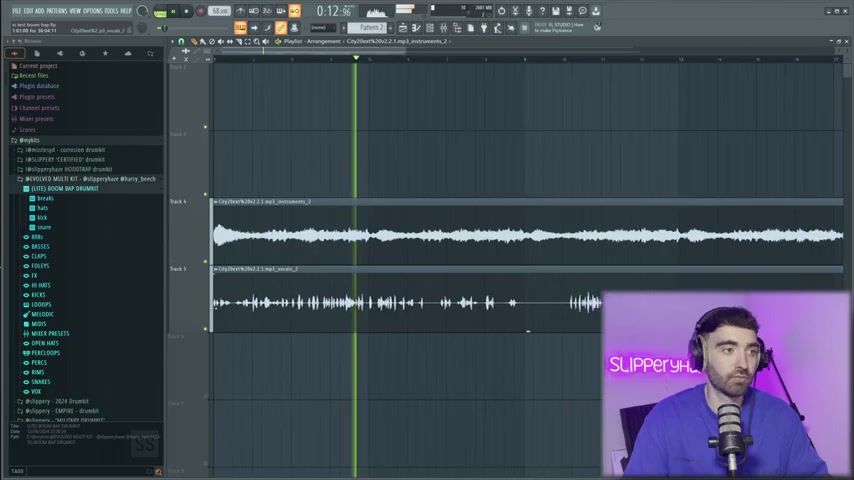This screenshot has width=854, height=480.
Task: Start one-click recording with microphone icon
Action: tap(529, 11)
